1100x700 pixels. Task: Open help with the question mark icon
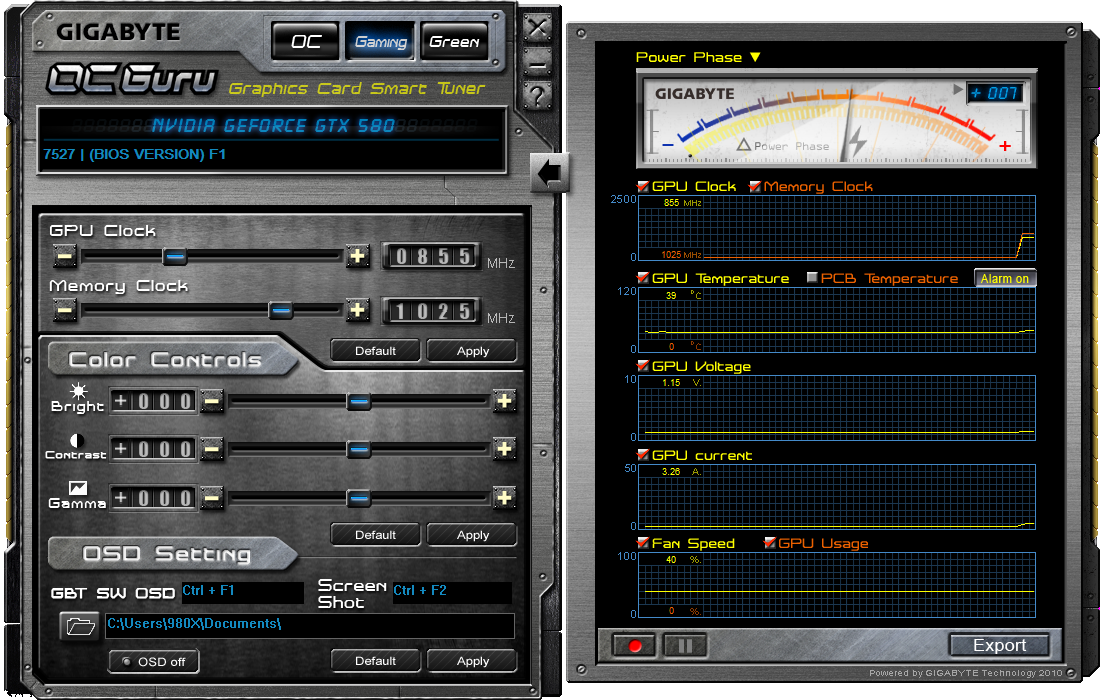[537, 95]
